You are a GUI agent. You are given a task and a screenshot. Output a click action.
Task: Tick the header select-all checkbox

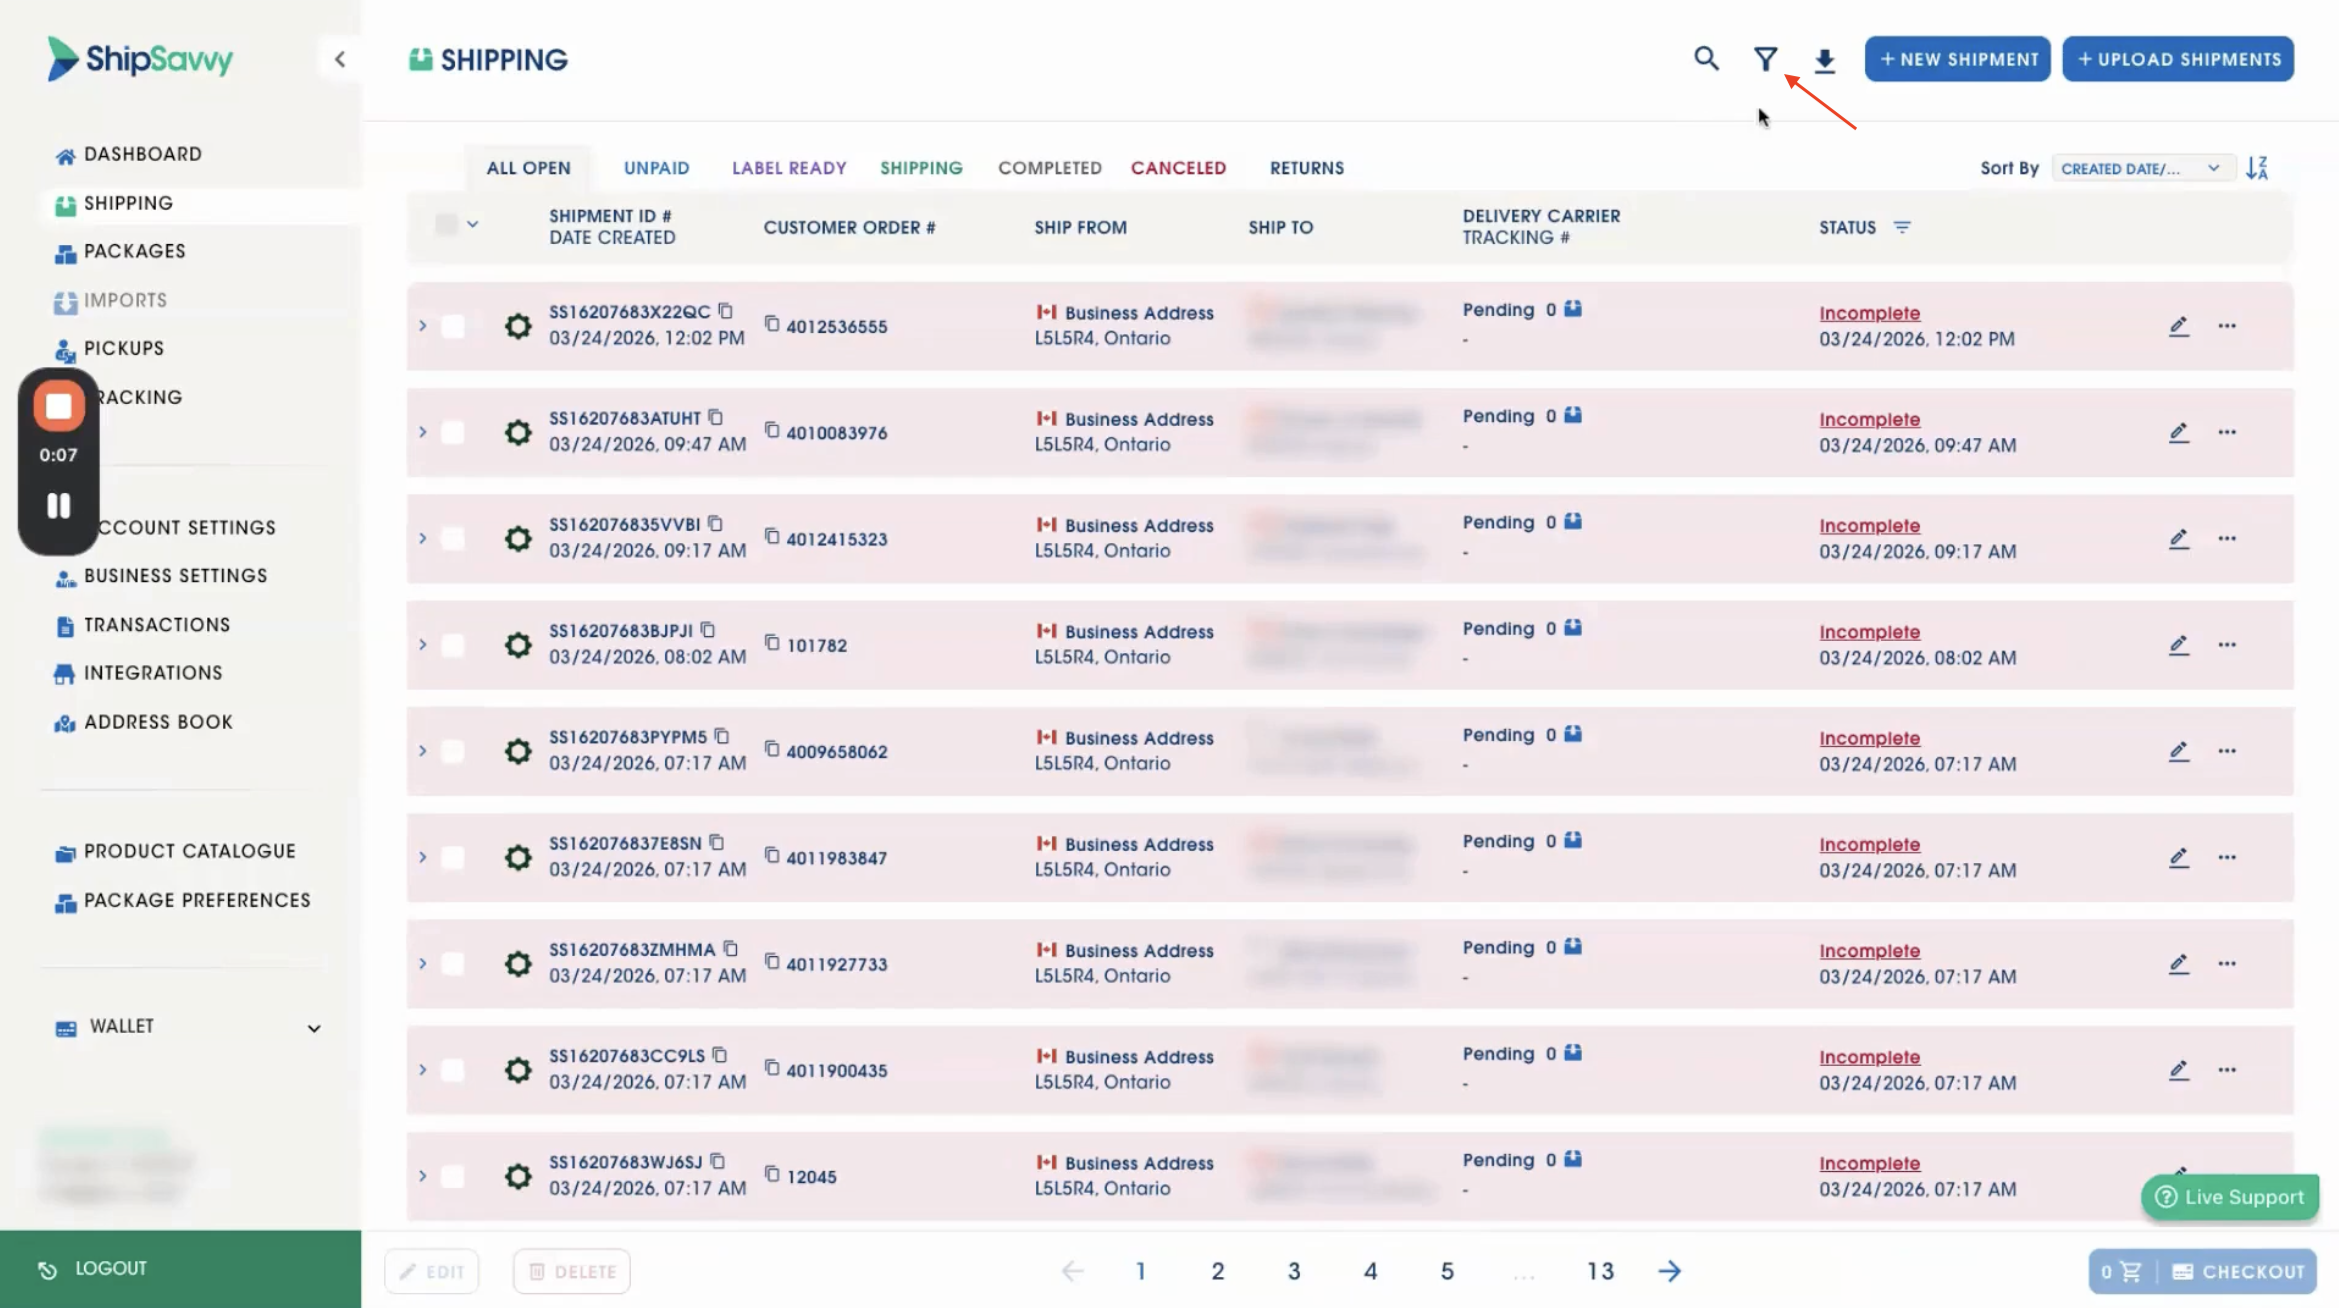446,225
